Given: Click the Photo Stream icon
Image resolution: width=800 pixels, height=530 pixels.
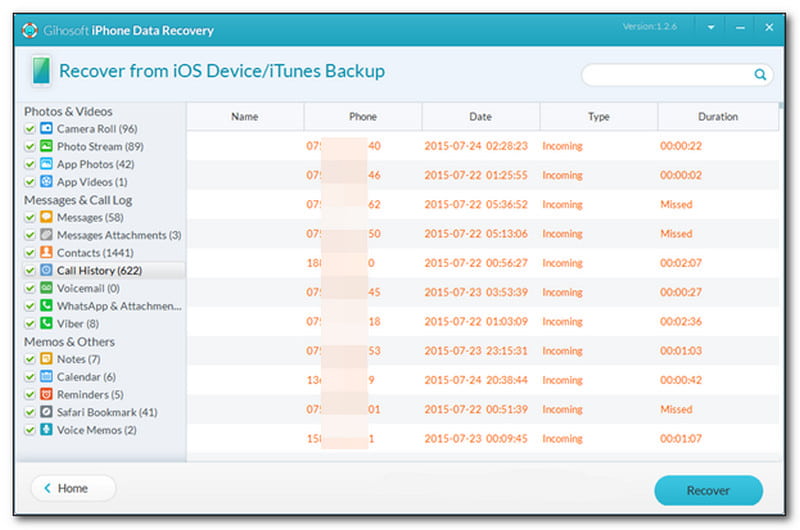Looking at the screenshot, I should click(46, 147).
